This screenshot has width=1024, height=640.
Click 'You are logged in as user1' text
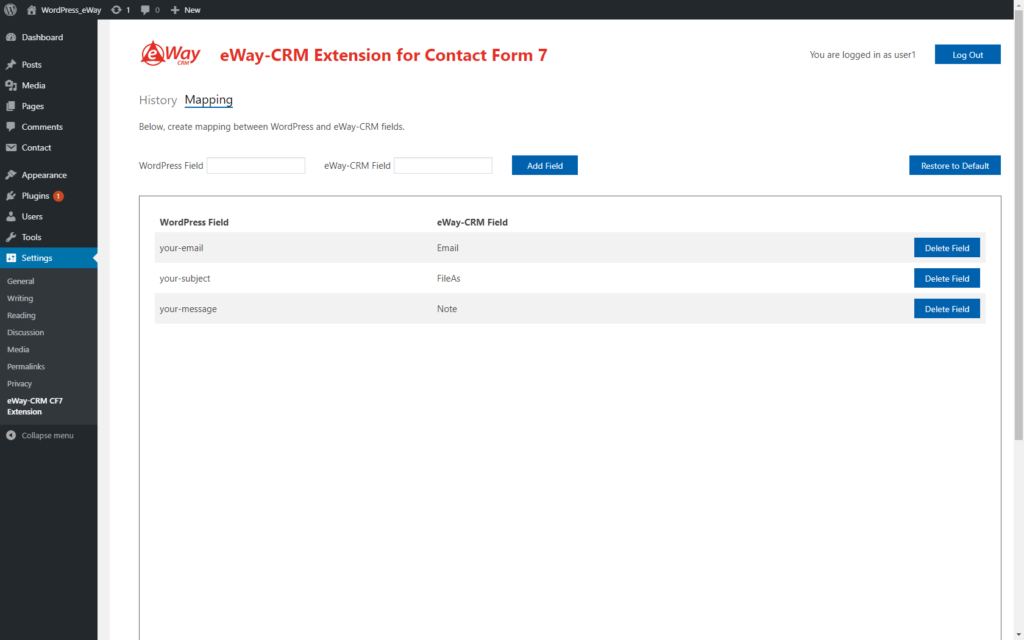coord(863,55)
